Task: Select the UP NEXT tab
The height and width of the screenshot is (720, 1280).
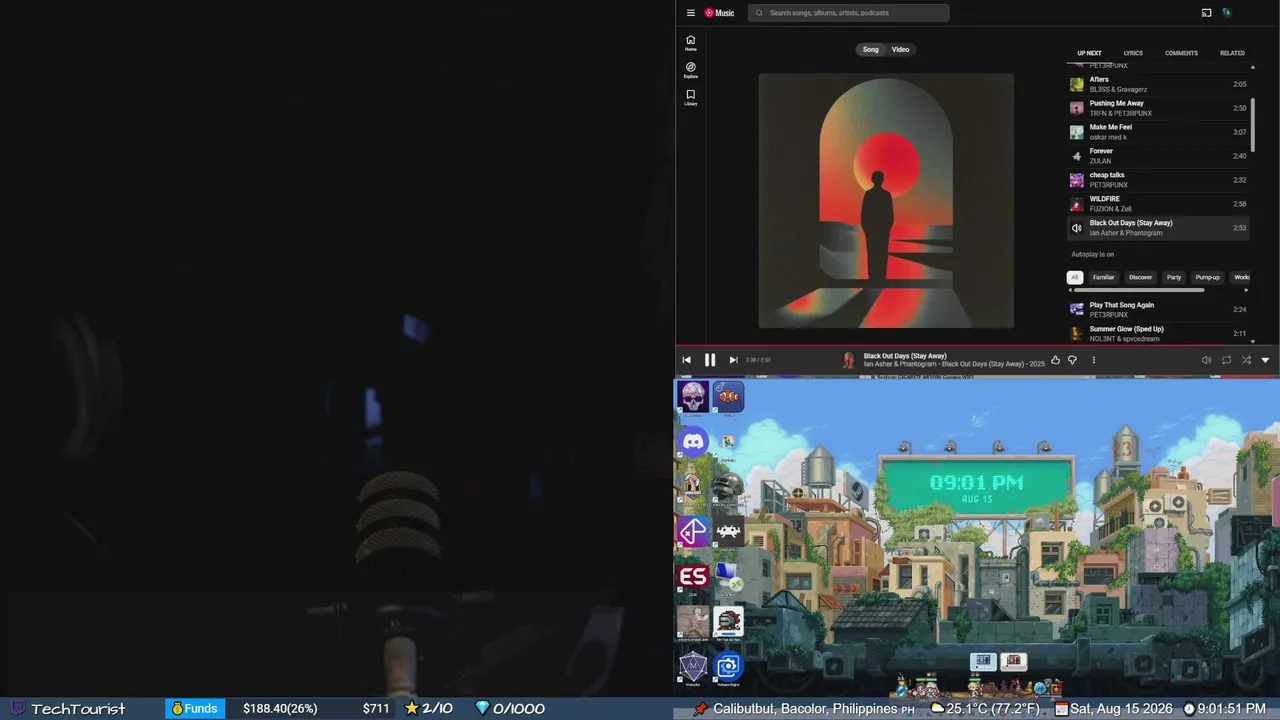Action: pos(1089,53)
